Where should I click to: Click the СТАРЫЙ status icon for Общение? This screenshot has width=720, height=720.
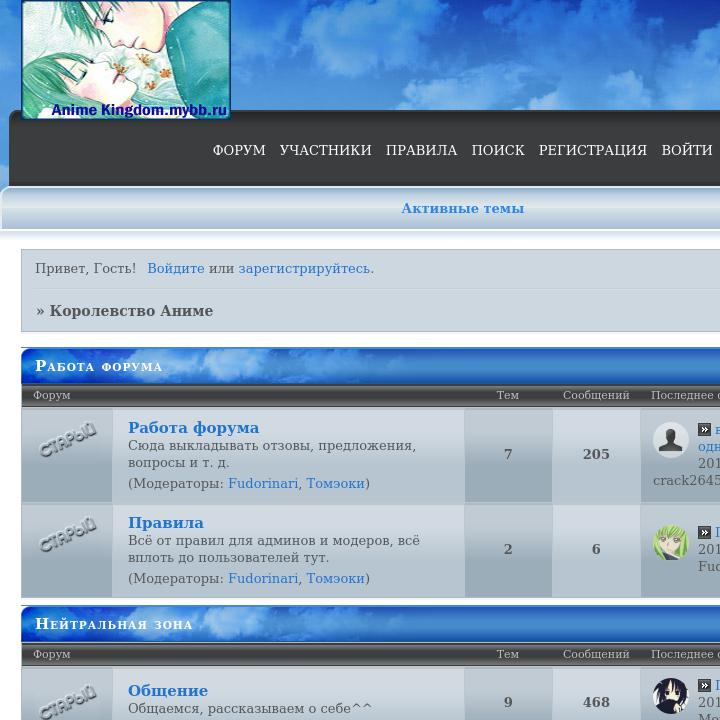click(x=68, y=702)
